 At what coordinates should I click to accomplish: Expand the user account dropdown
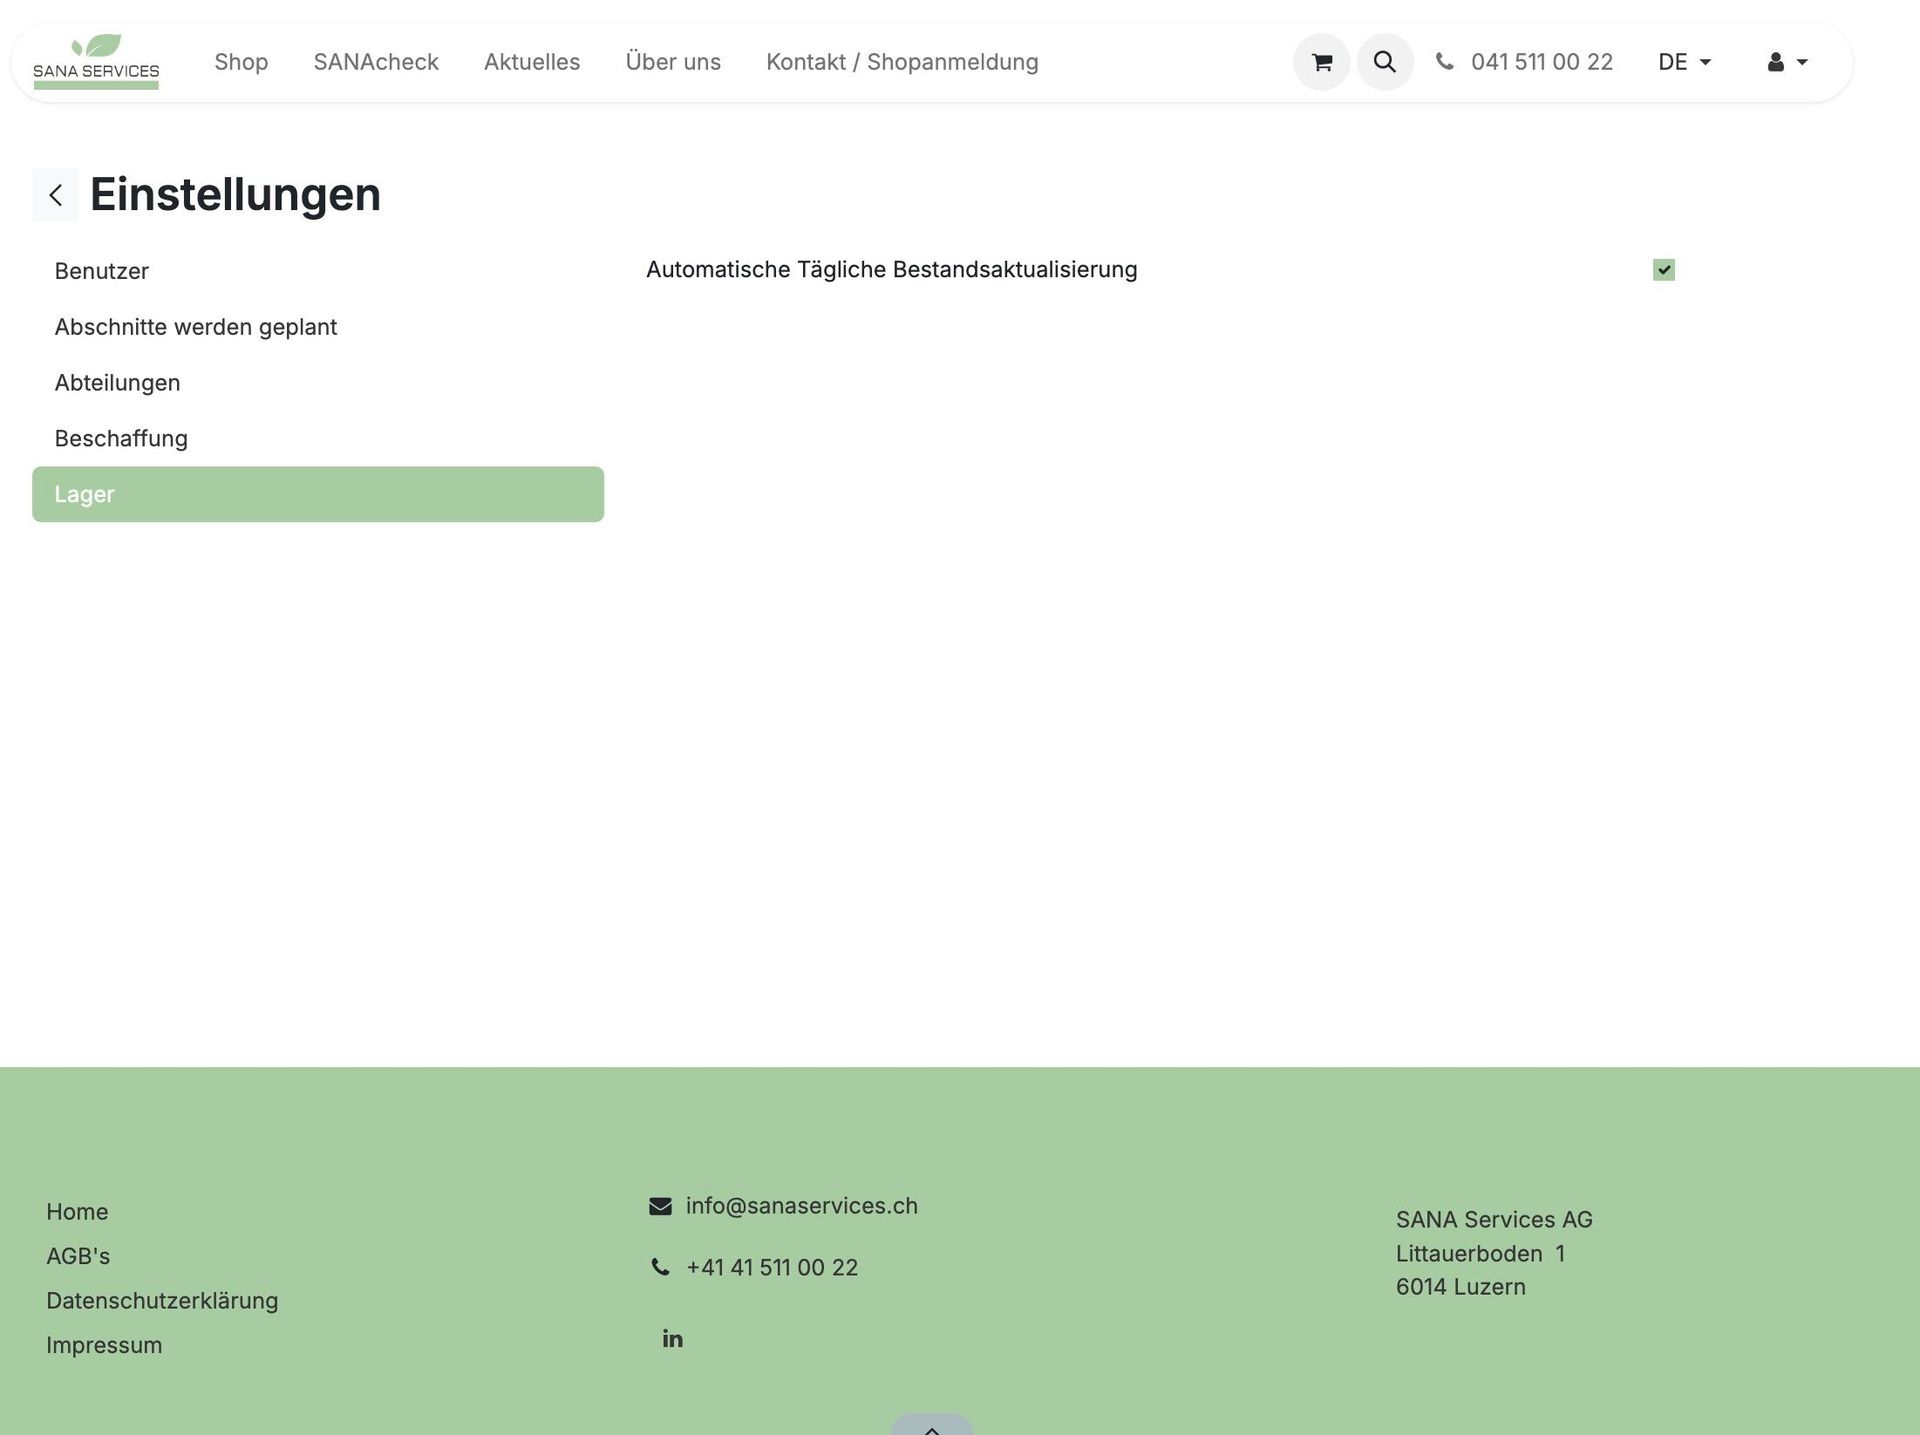coord(1787,62)
